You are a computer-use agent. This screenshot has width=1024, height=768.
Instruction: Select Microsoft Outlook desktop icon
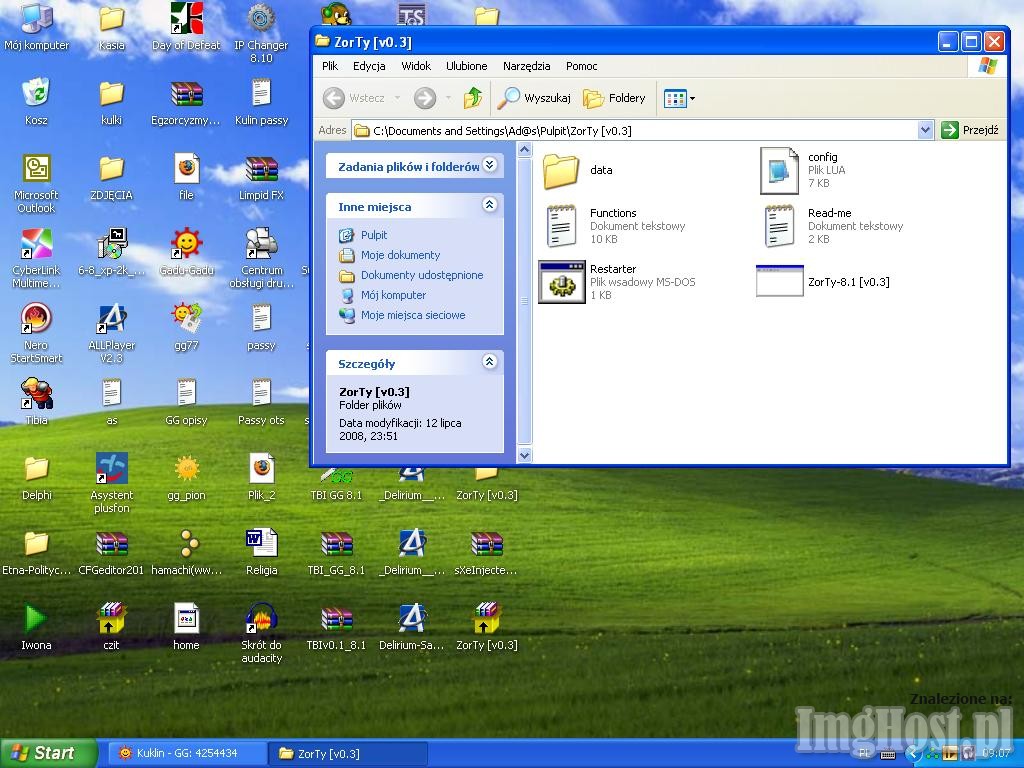(x=37, y=184)
